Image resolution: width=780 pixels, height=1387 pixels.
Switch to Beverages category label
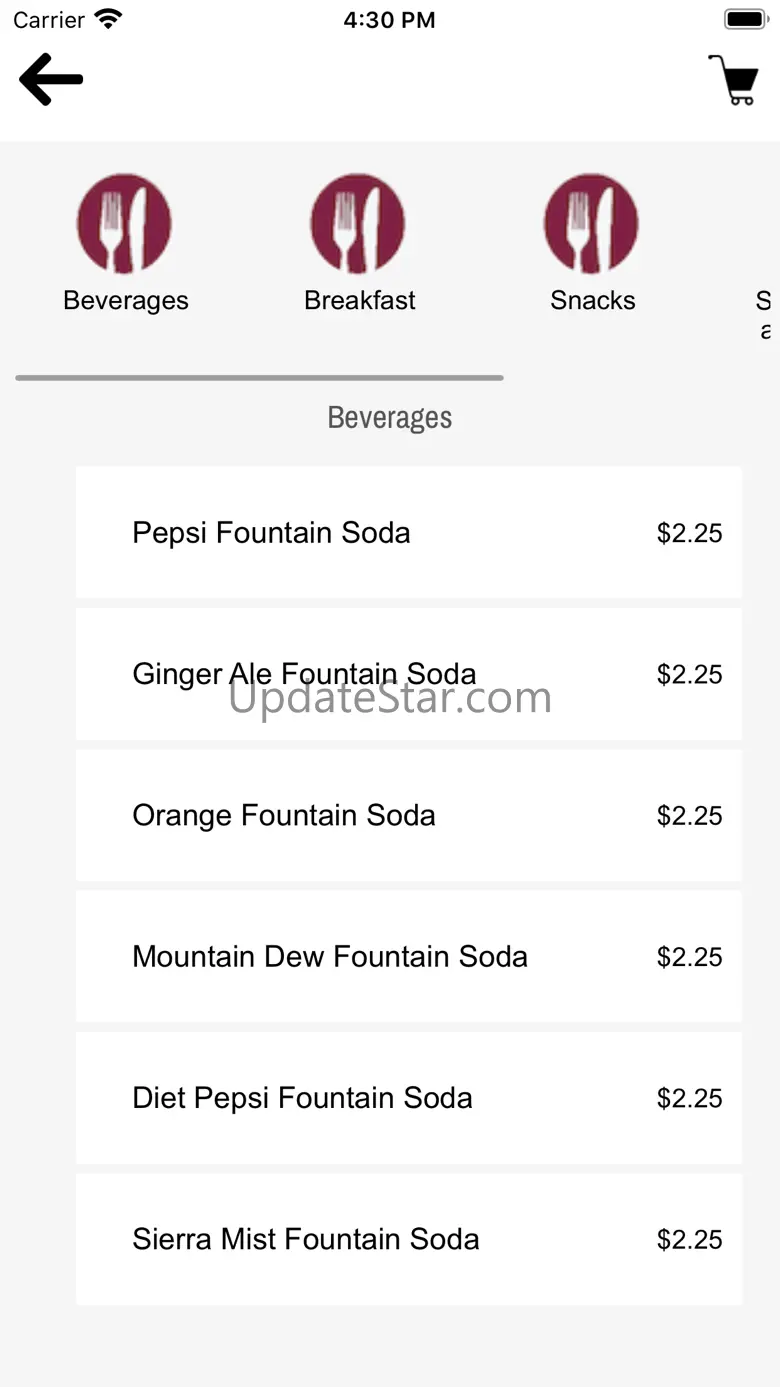click(126, 301)
